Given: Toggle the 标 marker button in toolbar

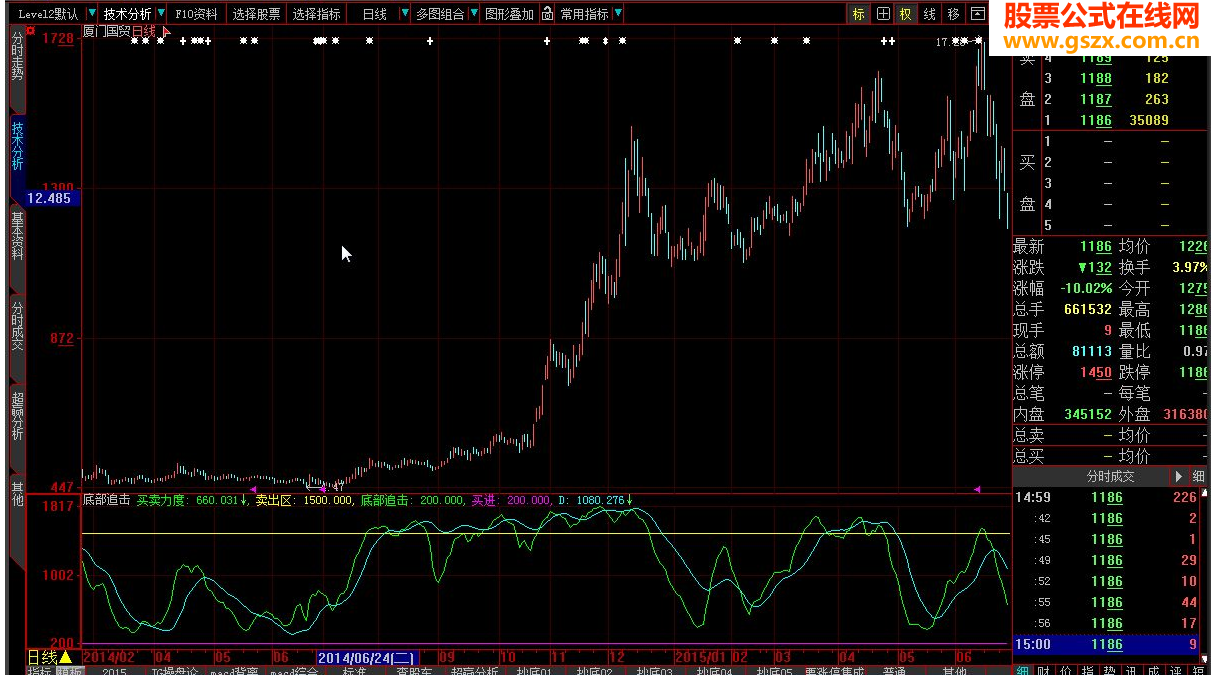Looking at the screenshot, I should click(859, 14).
